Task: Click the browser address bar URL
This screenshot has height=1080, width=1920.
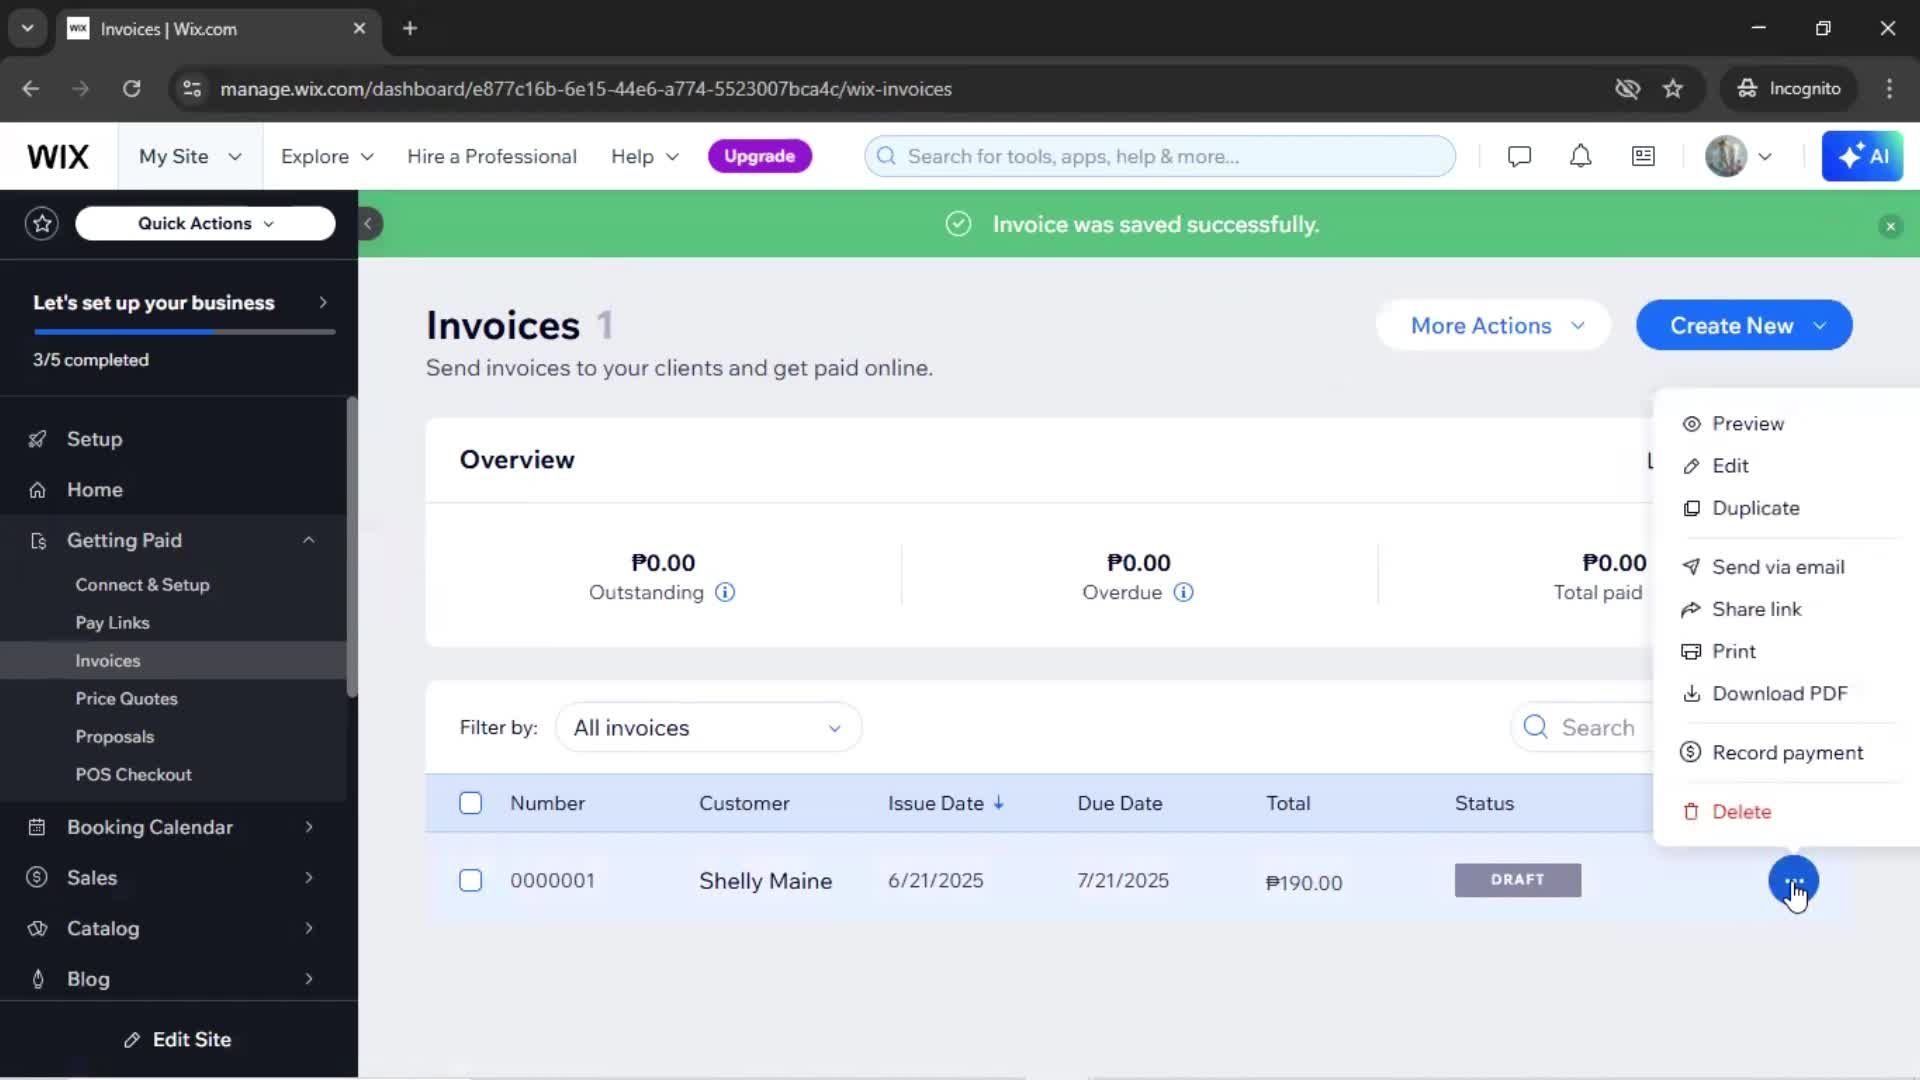Action: tap(586, 89)
